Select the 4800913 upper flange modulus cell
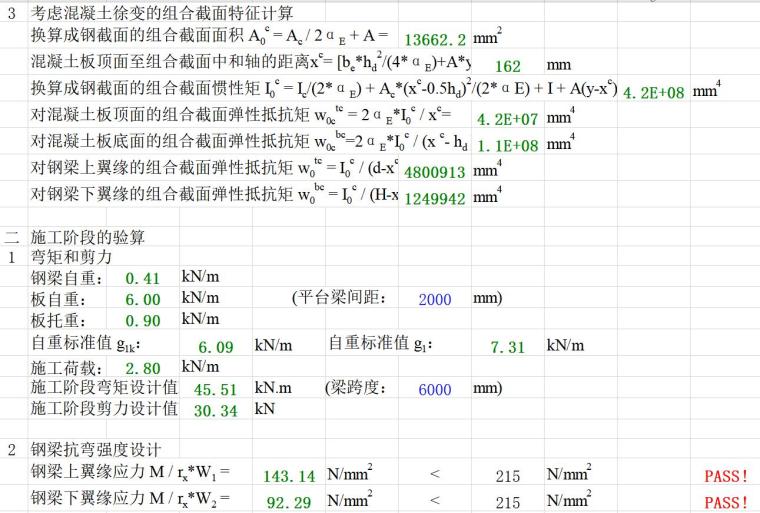 pyautogui.click(x=434, y=171)
